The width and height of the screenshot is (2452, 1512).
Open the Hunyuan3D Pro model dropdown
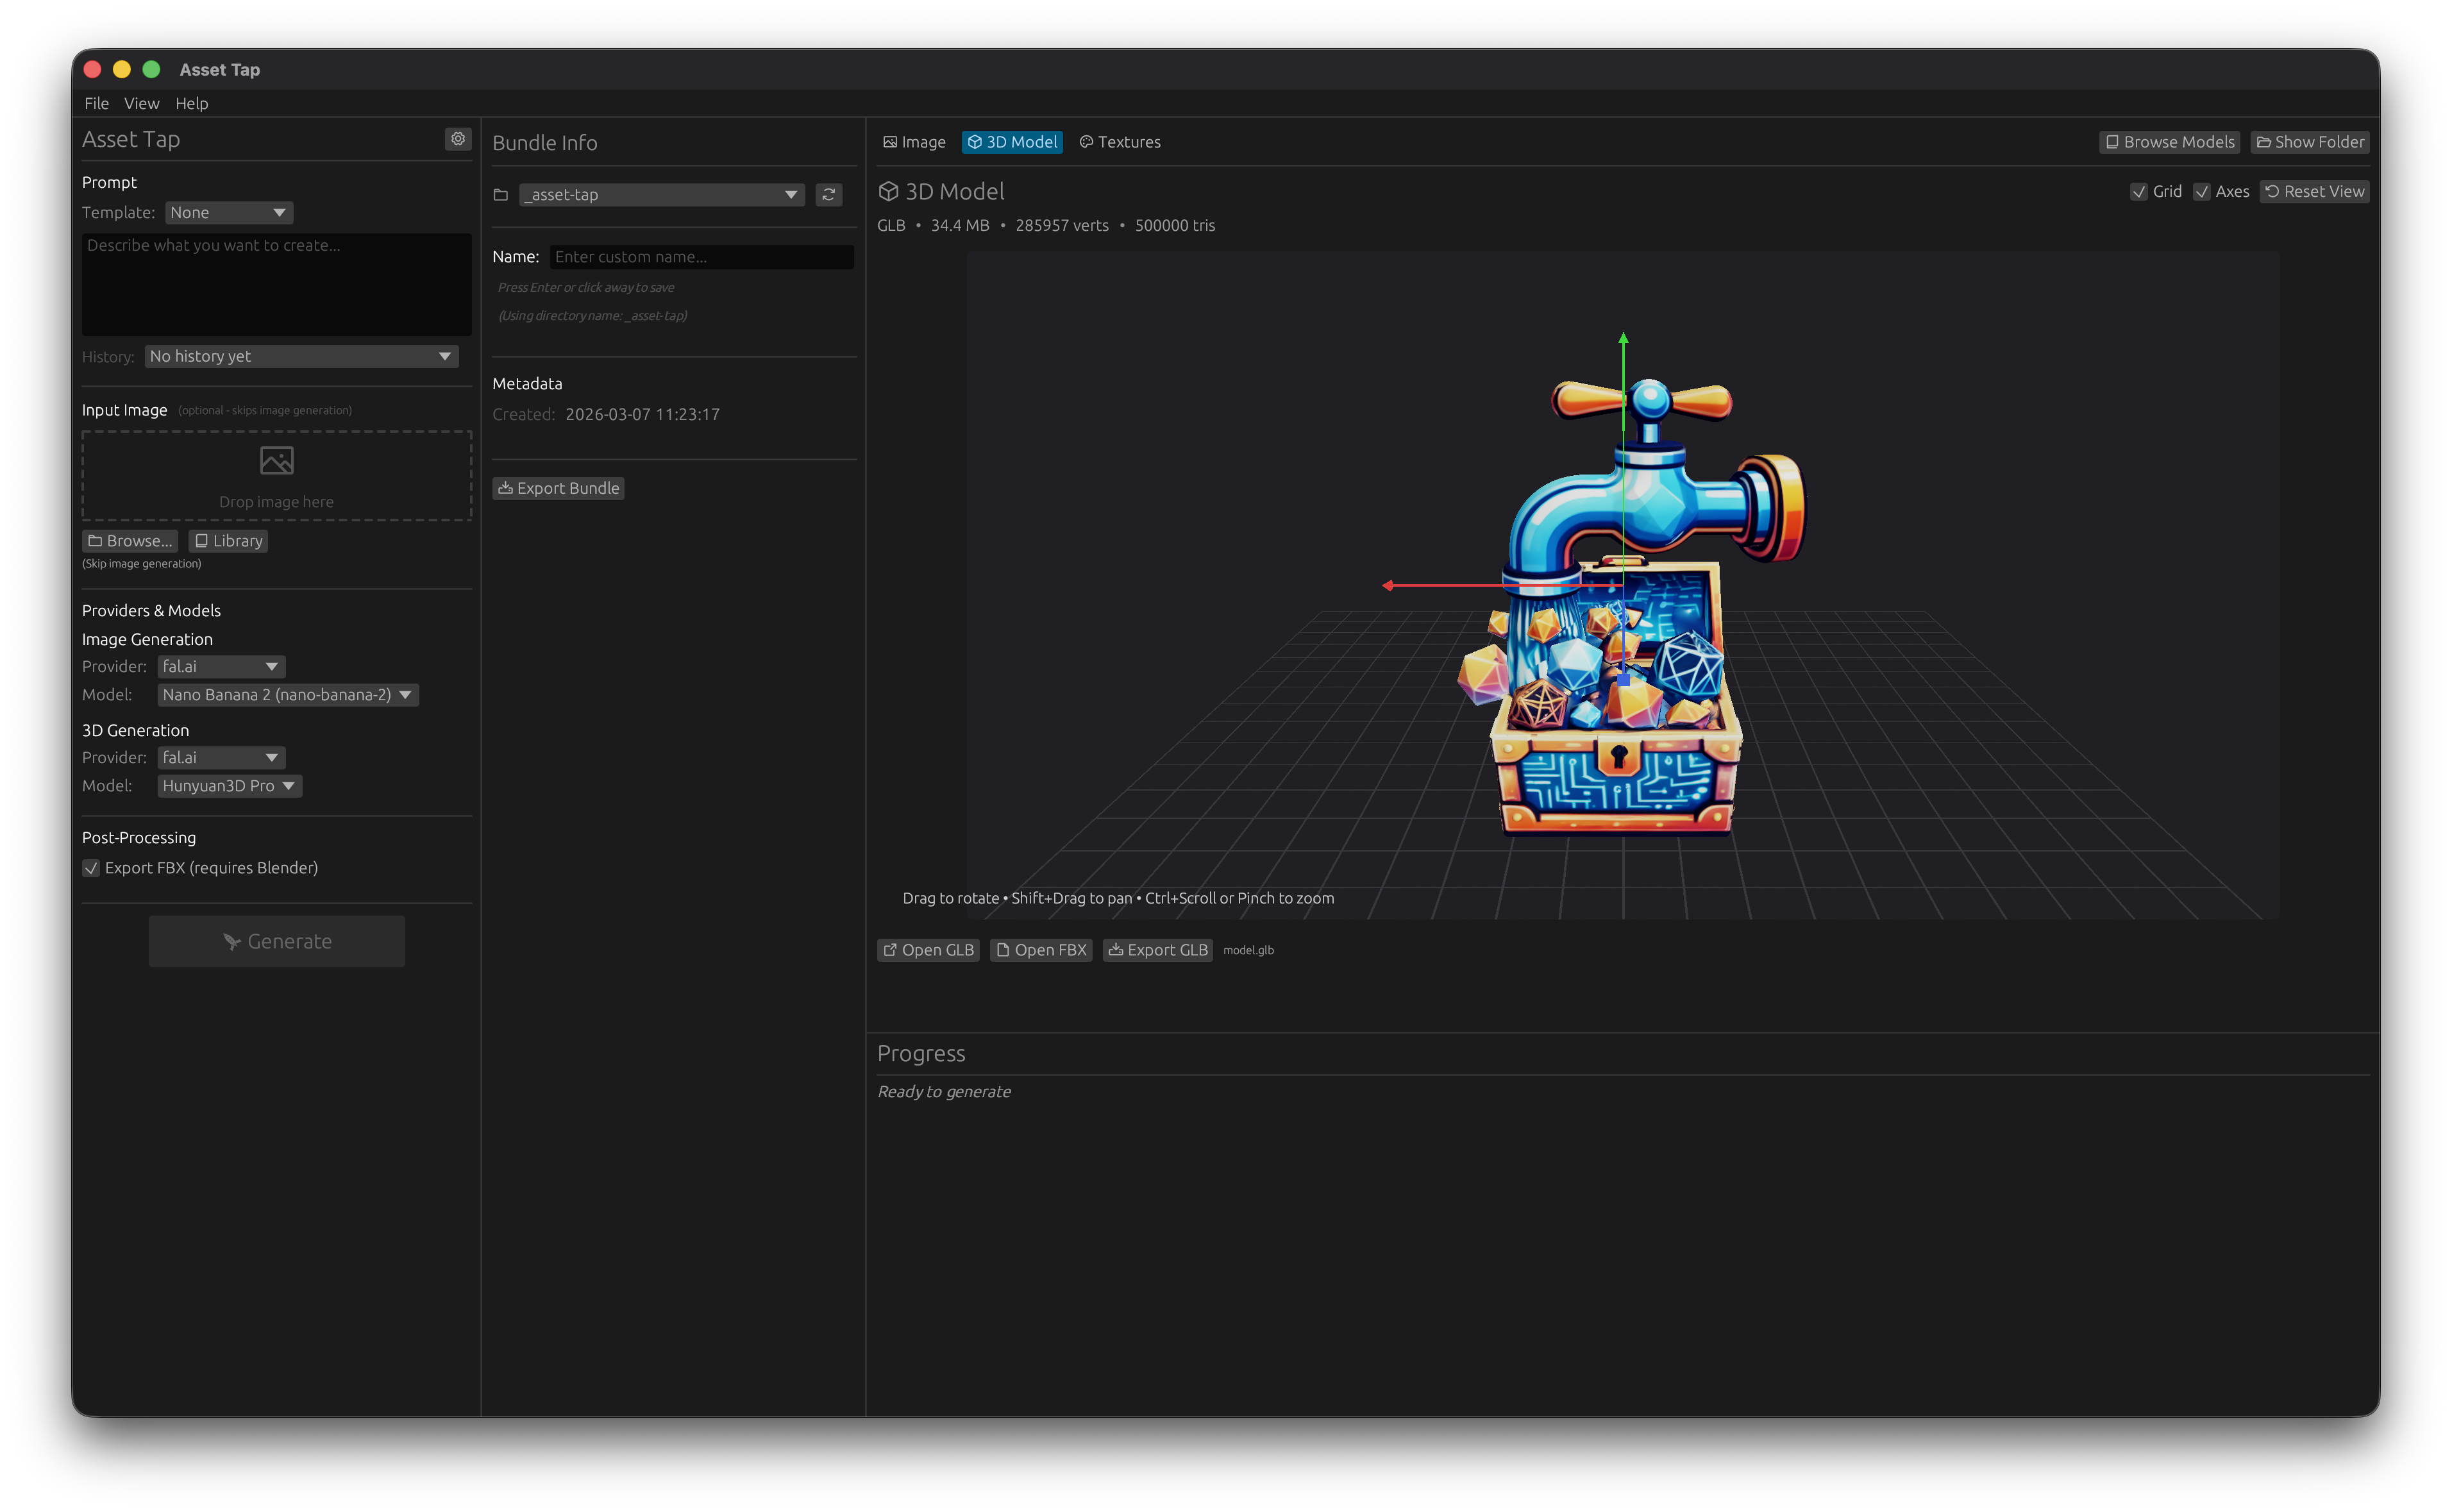click(229, 786)
